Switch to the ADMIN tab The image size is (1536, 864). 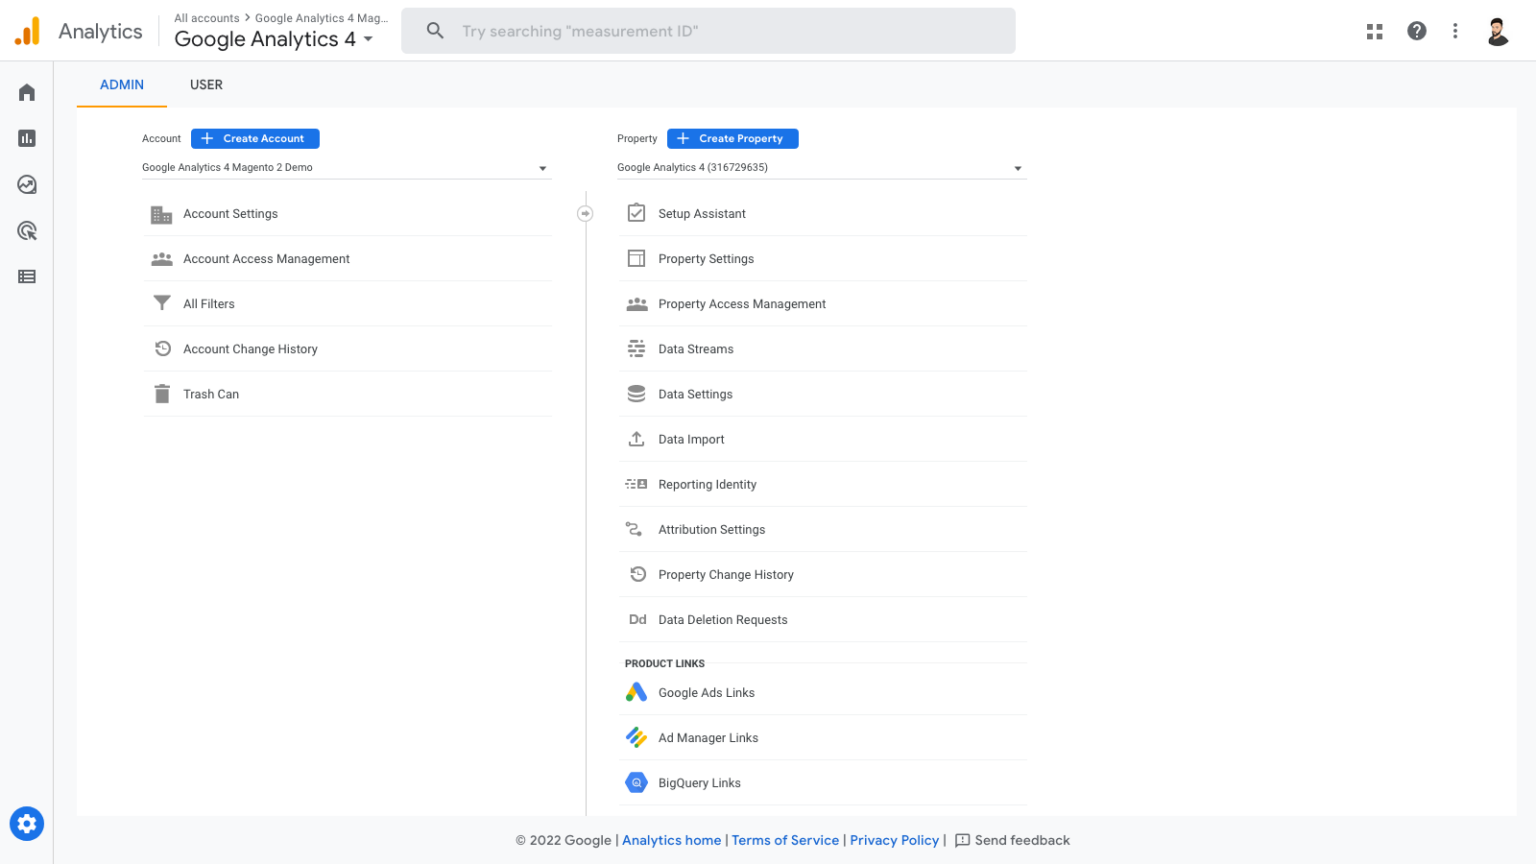[122, 85]
